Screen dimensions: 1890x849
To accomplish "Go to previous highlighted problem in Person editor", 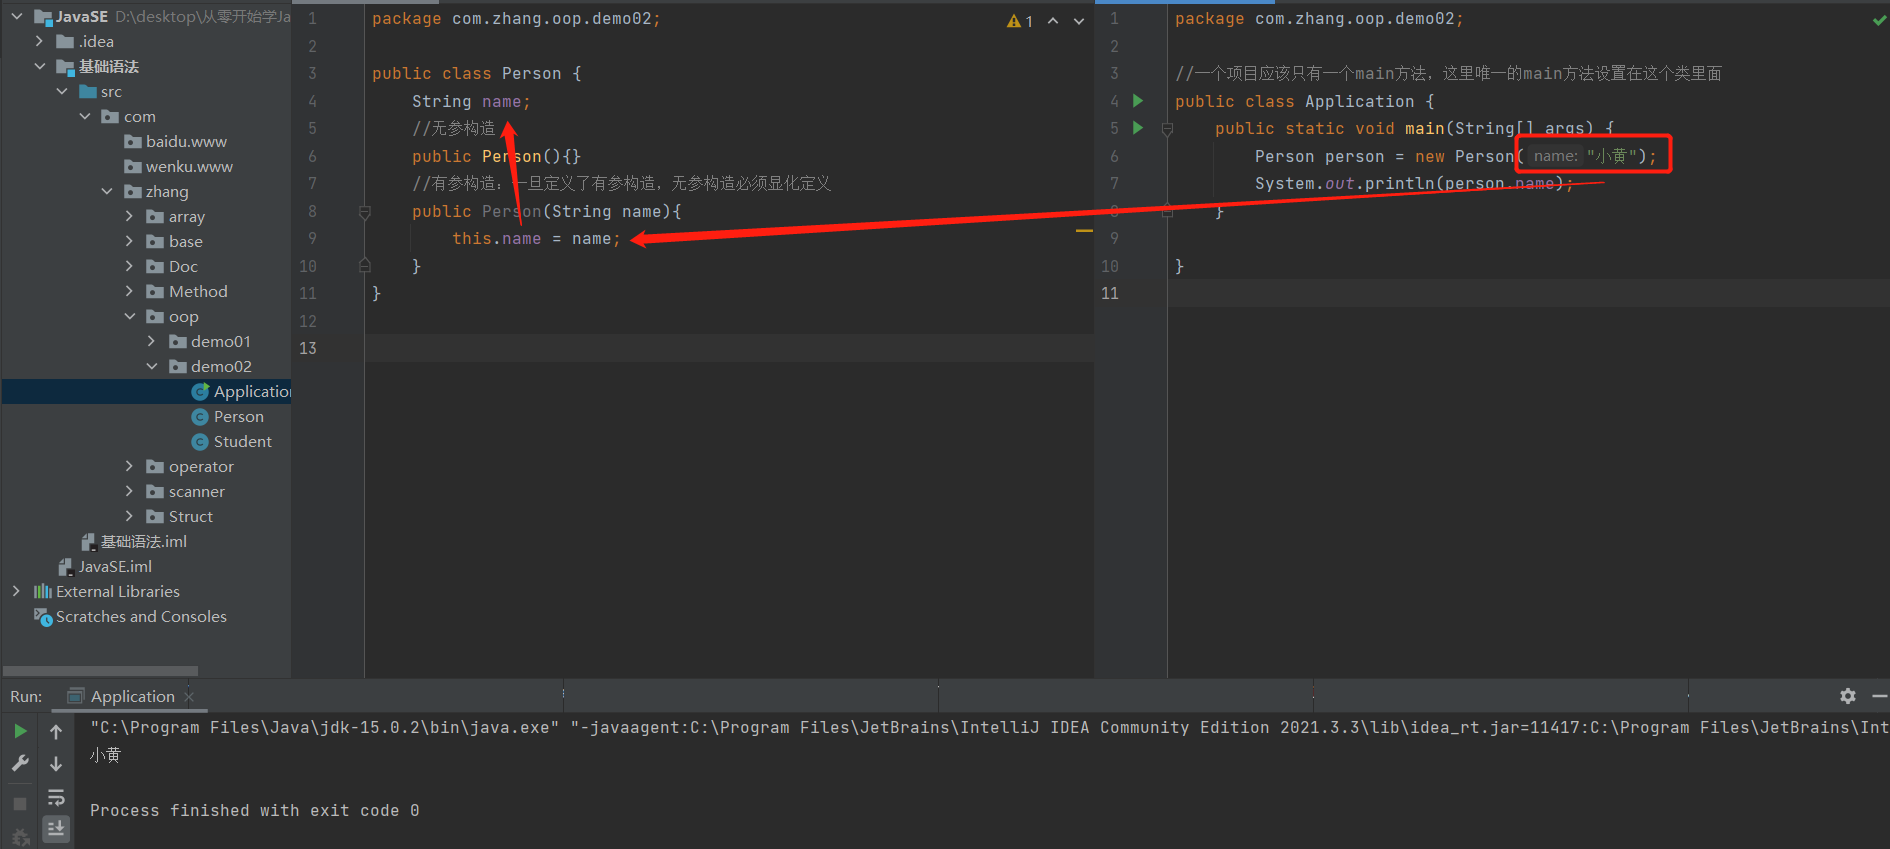I will [x=1053, y=21].
